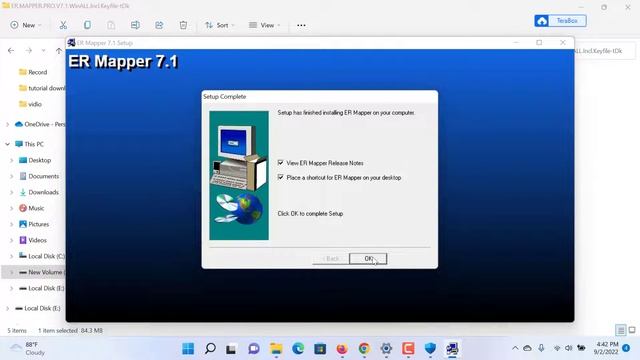Select the Record folder in sidebar
The image size is (640, 360).
pyautogui.click(x=33, y=72)
